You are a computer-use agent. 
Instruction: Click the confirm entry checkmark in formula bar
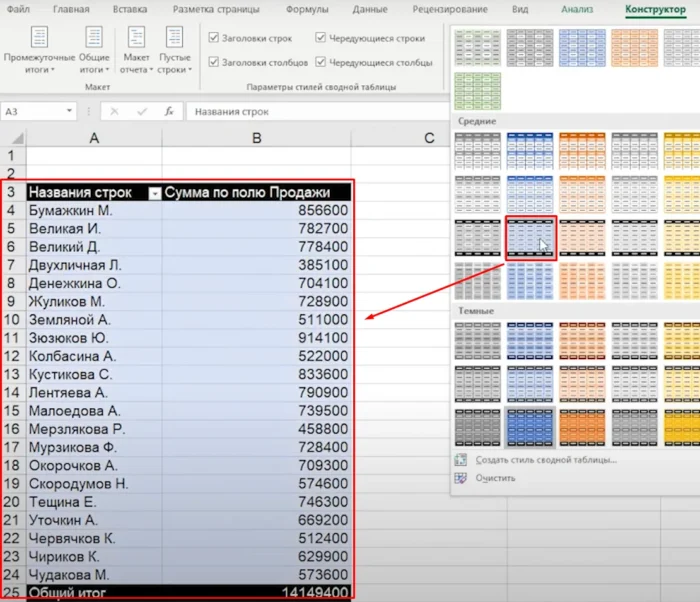click(142, 112)
